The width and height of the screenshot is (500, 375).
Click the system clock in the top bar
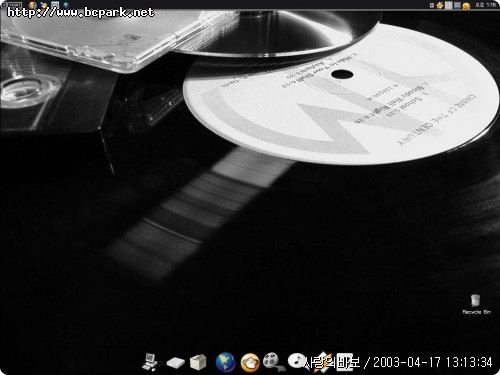(x=485, y=5)
